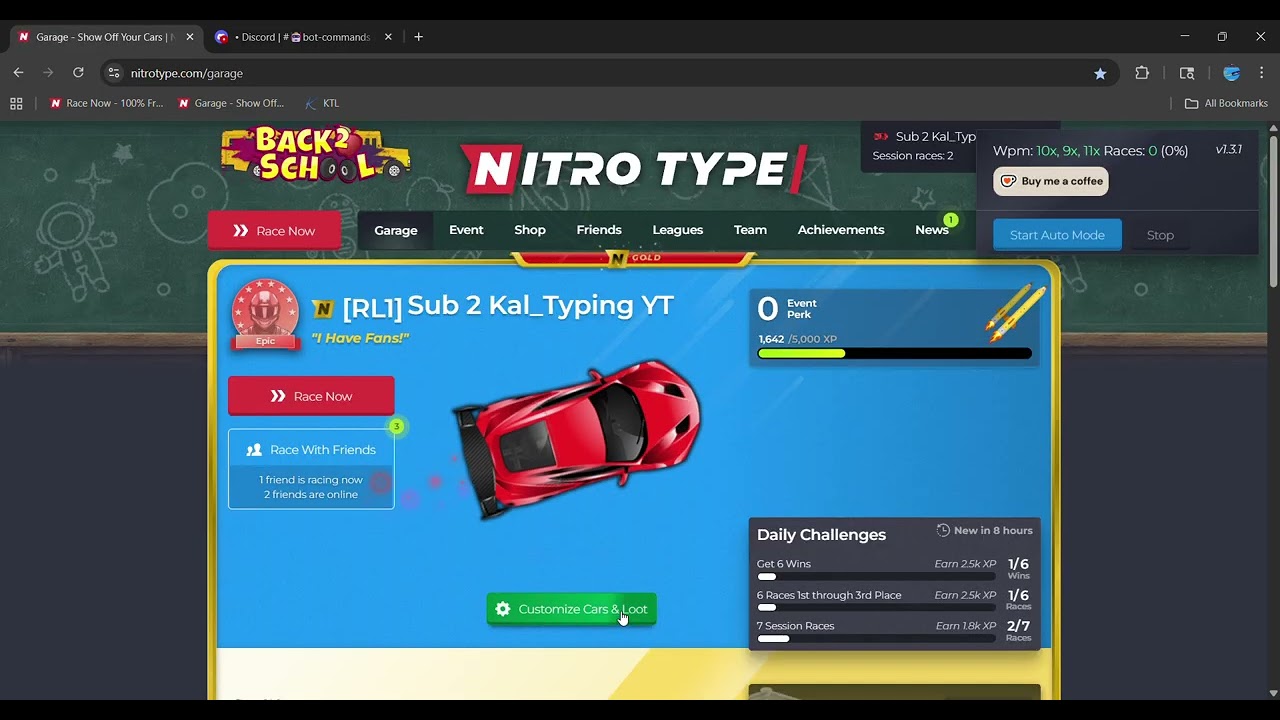Screen dimensions: 1280x720
Task: Click the browser Forward arrow
Action: 48,73
